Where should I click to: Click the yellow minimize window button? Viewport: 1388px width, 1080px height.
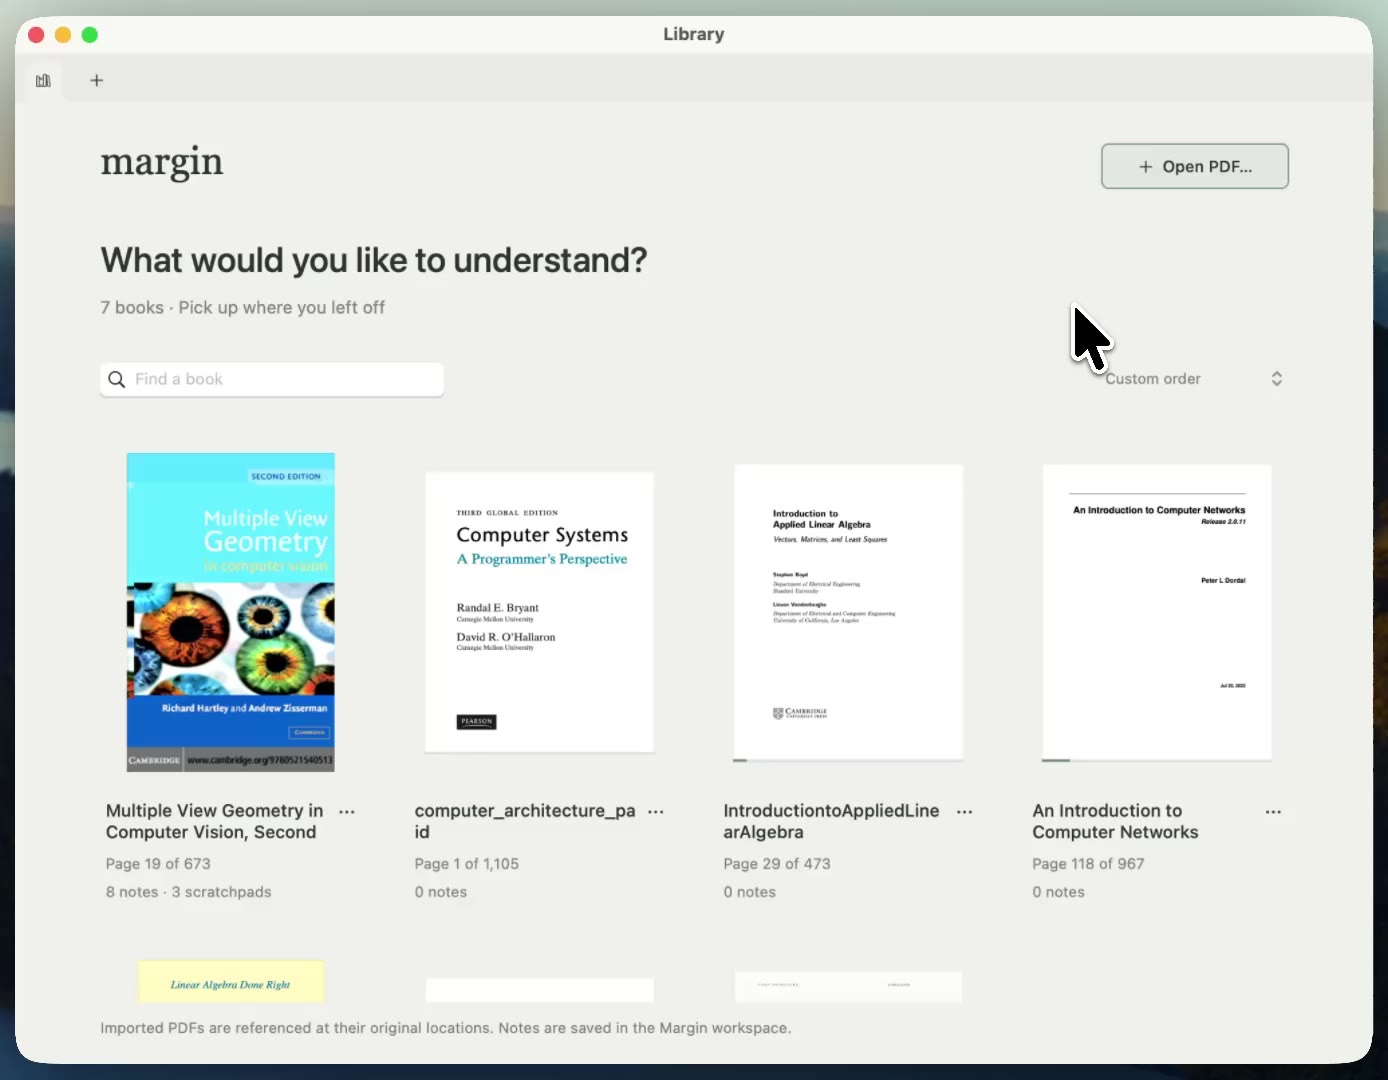point(63,35)
